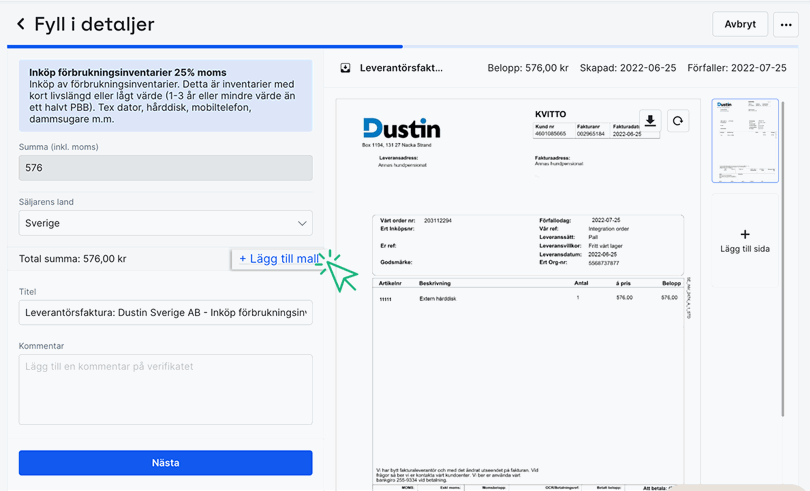Rotate the invoice preview
Screen dimensions: 810x491
click(677, 121)
